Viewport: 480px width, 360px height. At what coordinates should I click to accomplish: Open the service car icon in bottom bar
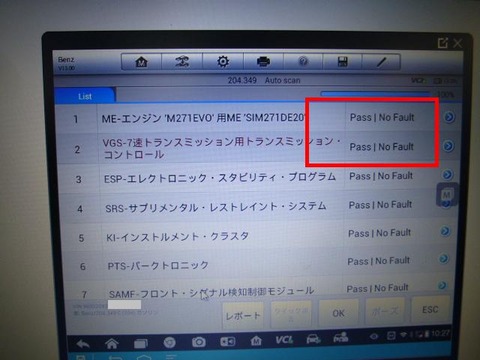point(341,338)
